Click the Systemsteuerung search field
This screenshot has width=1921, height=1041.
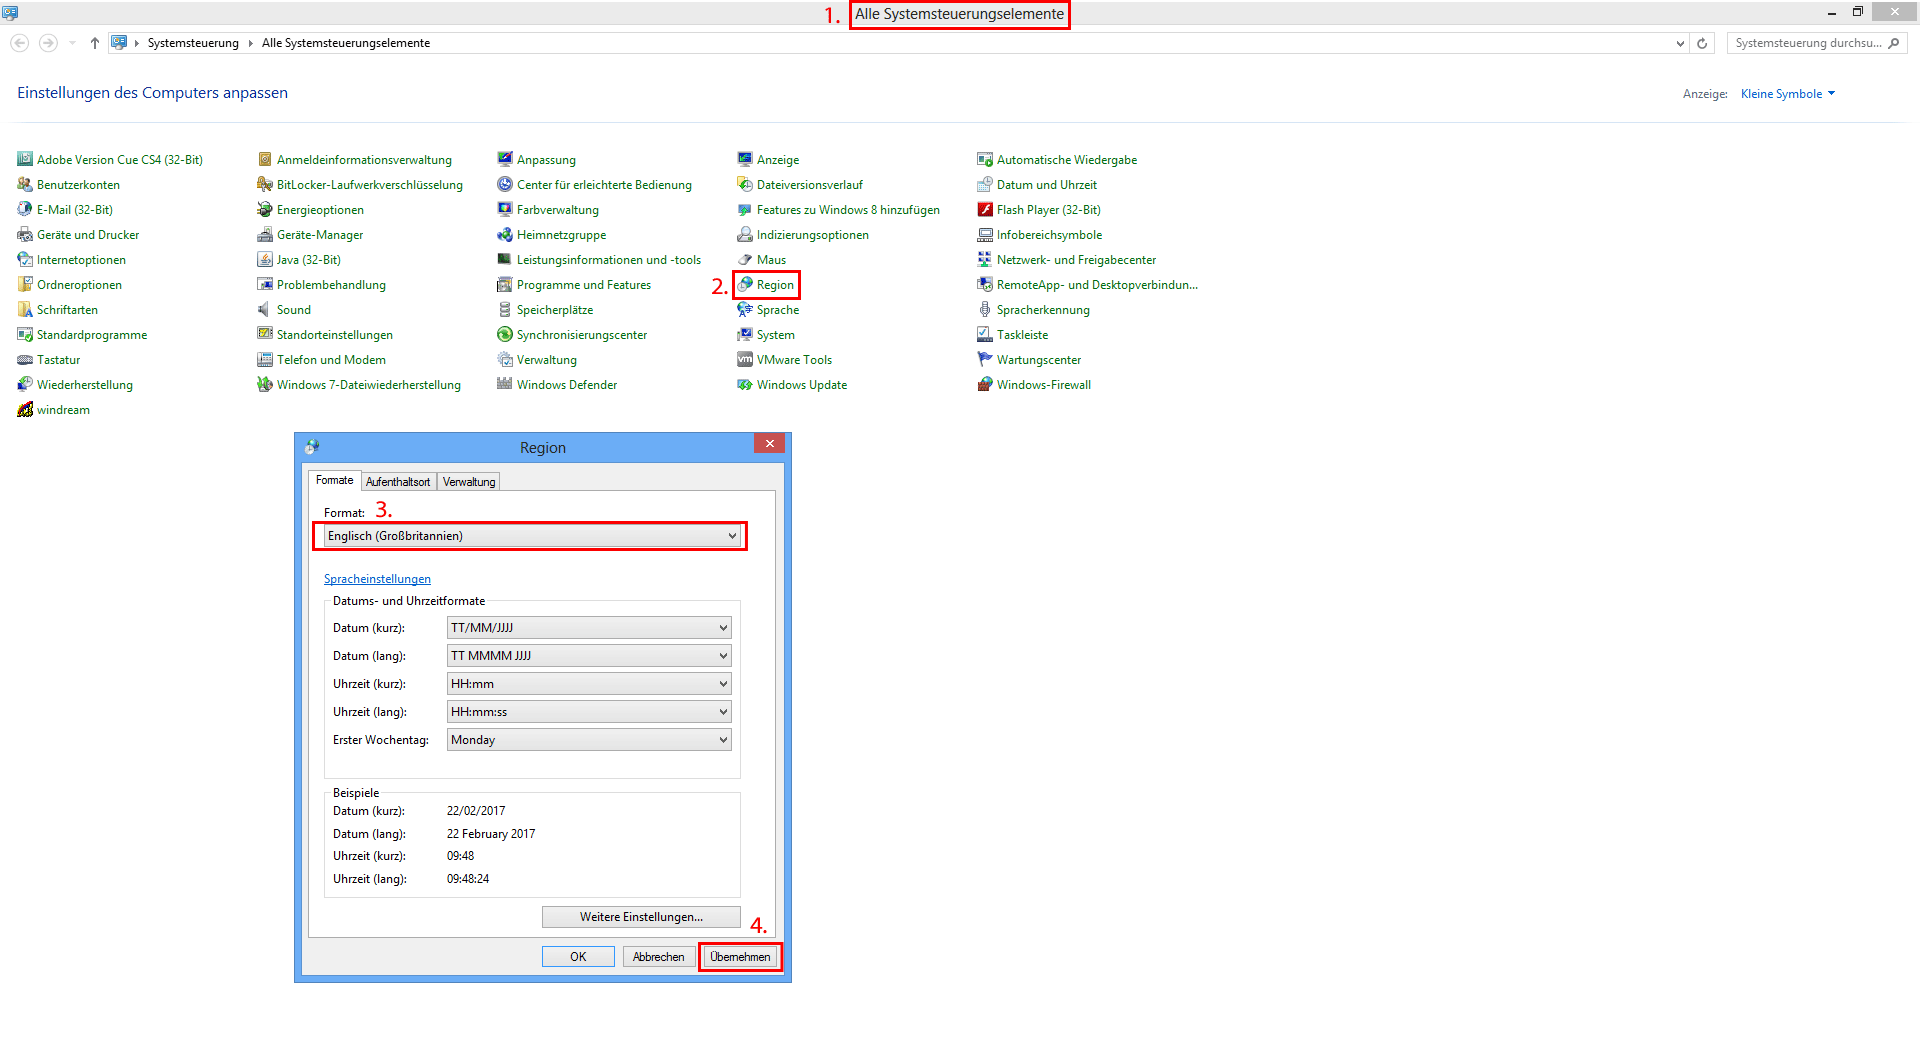[1808, 43]
